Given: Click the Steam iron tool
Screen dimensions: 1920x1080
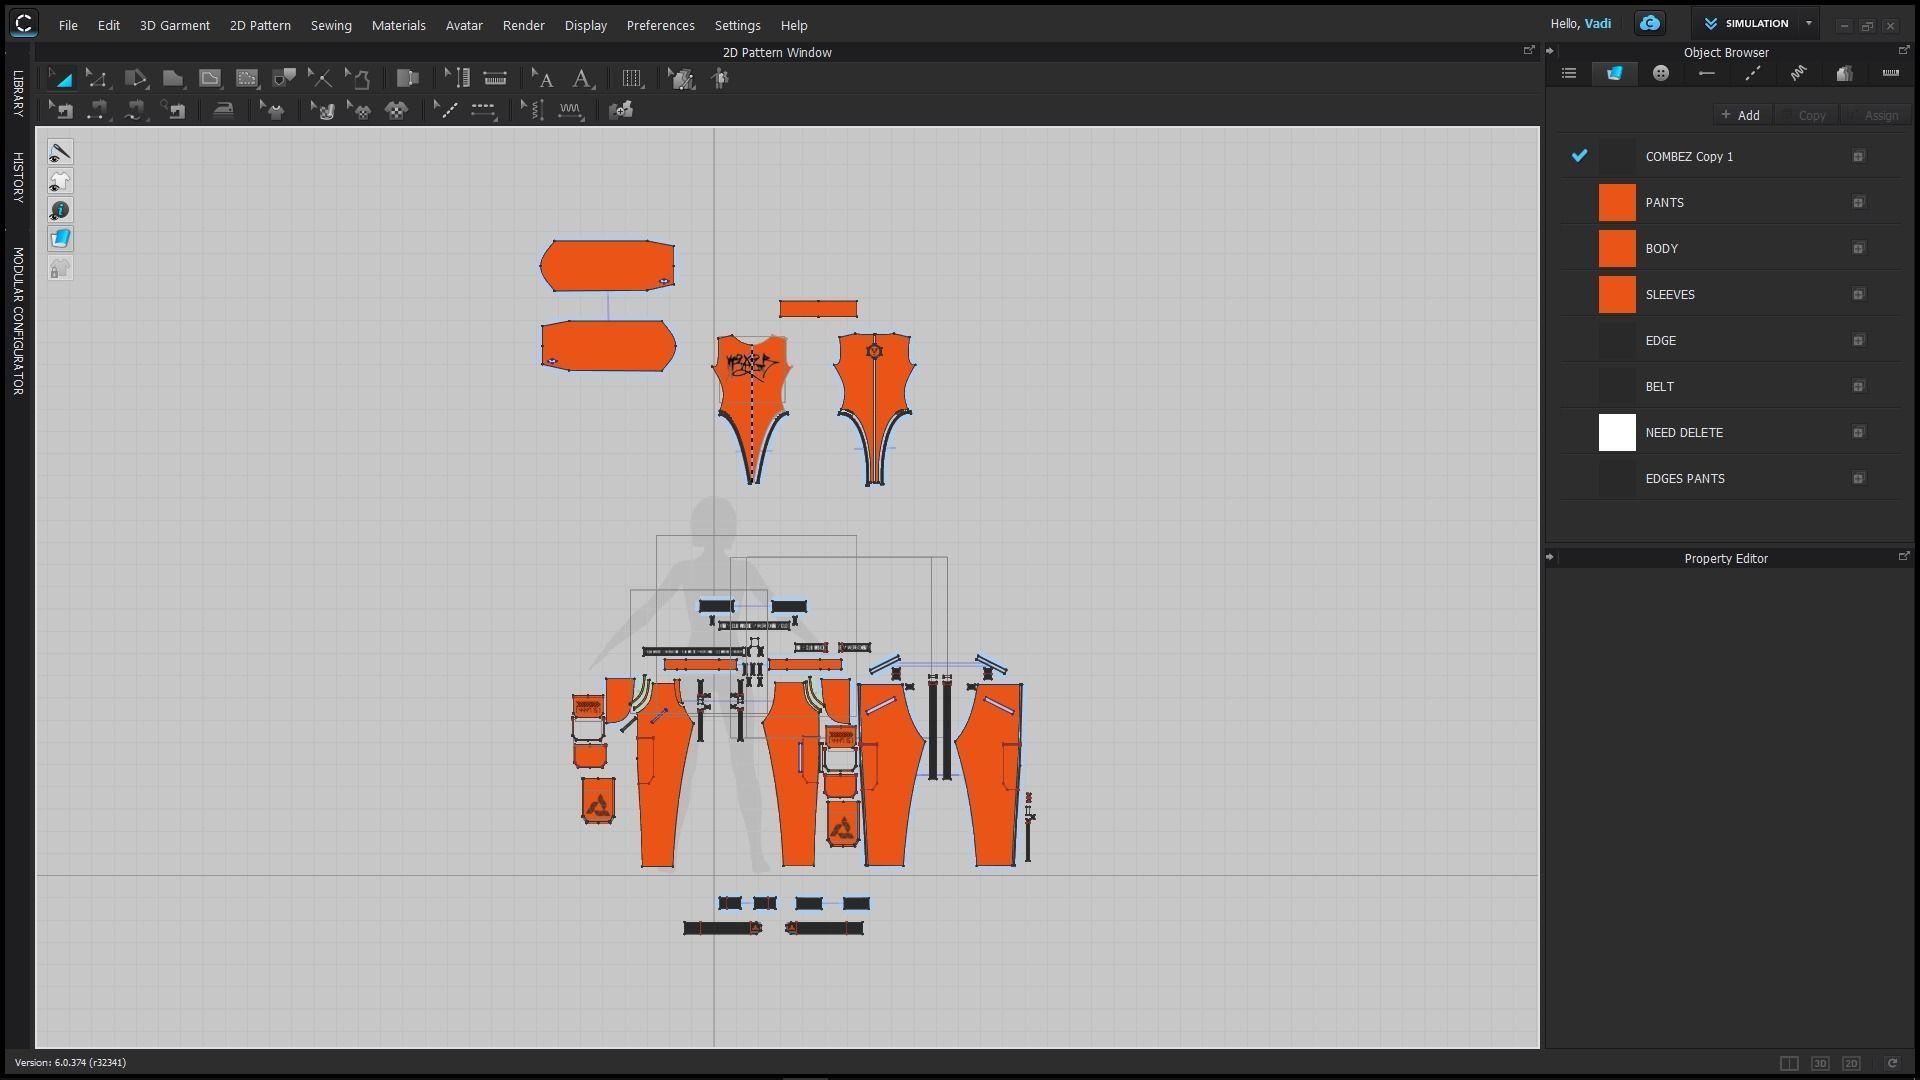Looking at the screenshot, I should (223, 110).
